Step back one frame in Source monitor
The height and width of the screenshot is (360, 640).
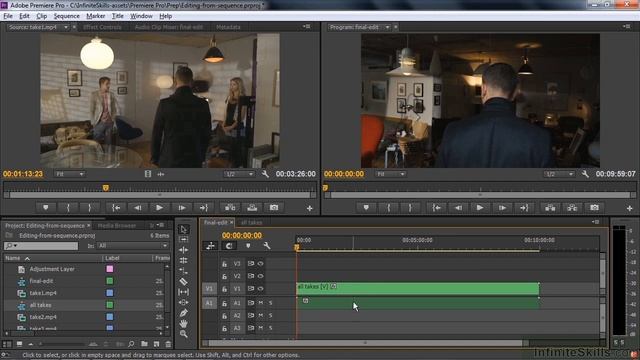tap(138, 208)
